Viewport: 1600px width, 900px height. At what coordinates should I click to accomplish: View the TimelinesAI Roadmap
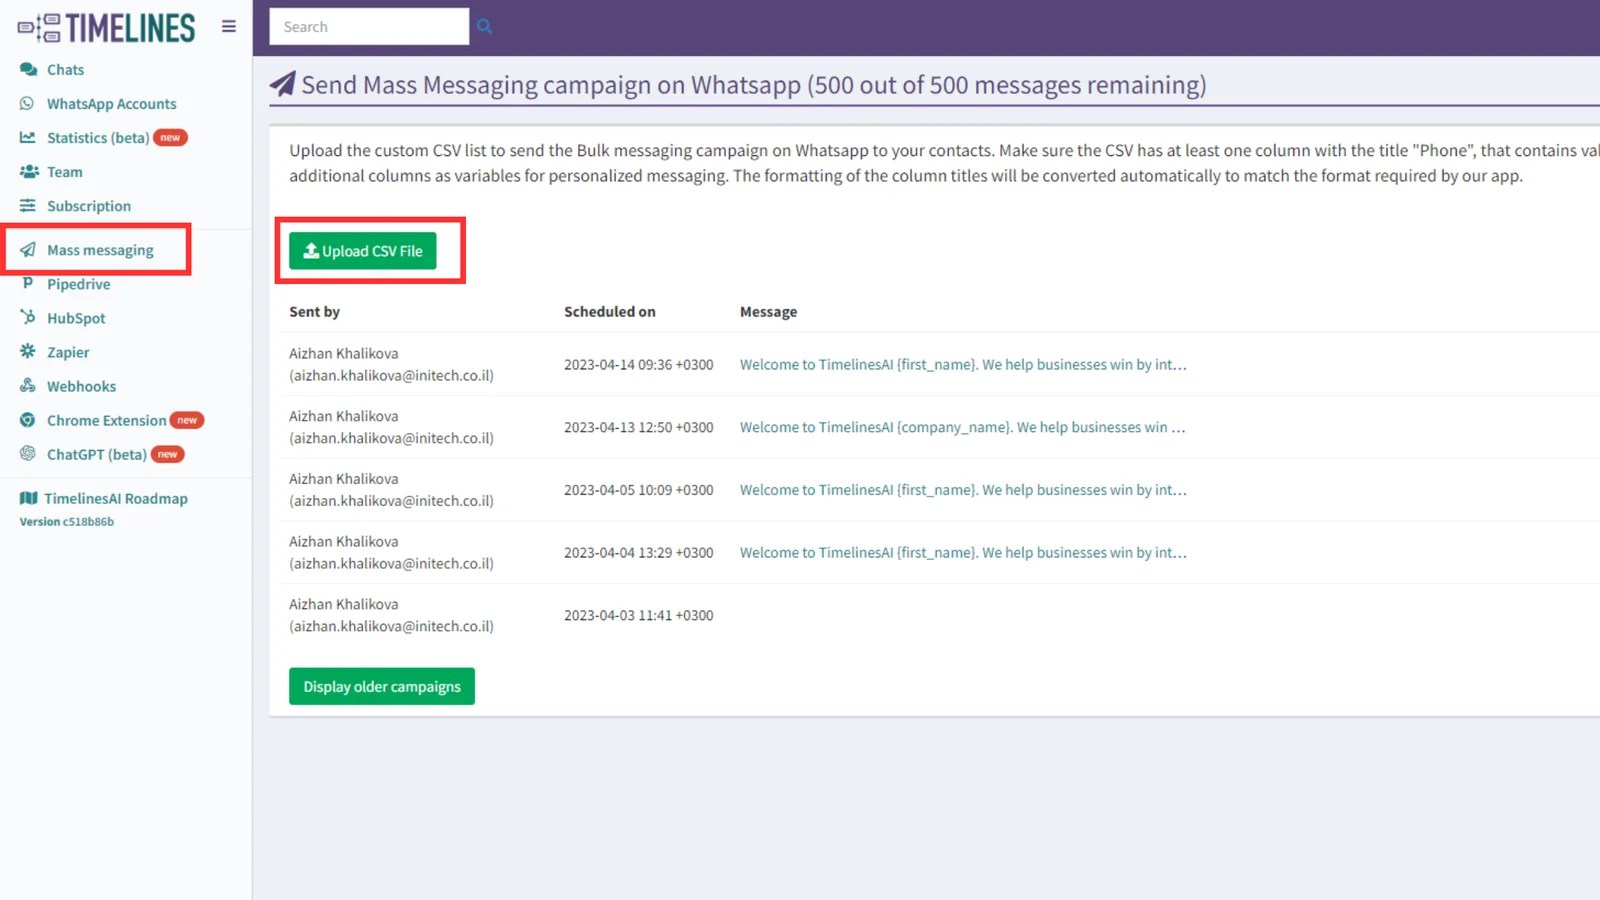tap(116, 498)
